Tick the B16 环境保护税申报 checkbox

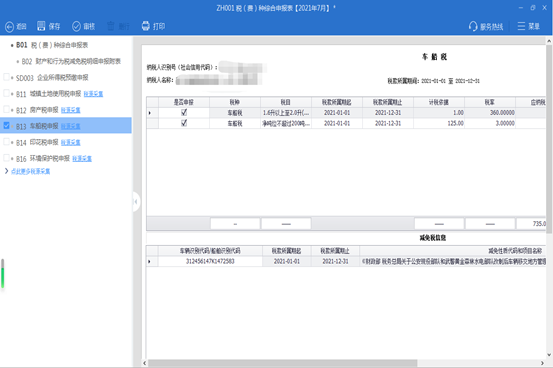click(6, 158)
